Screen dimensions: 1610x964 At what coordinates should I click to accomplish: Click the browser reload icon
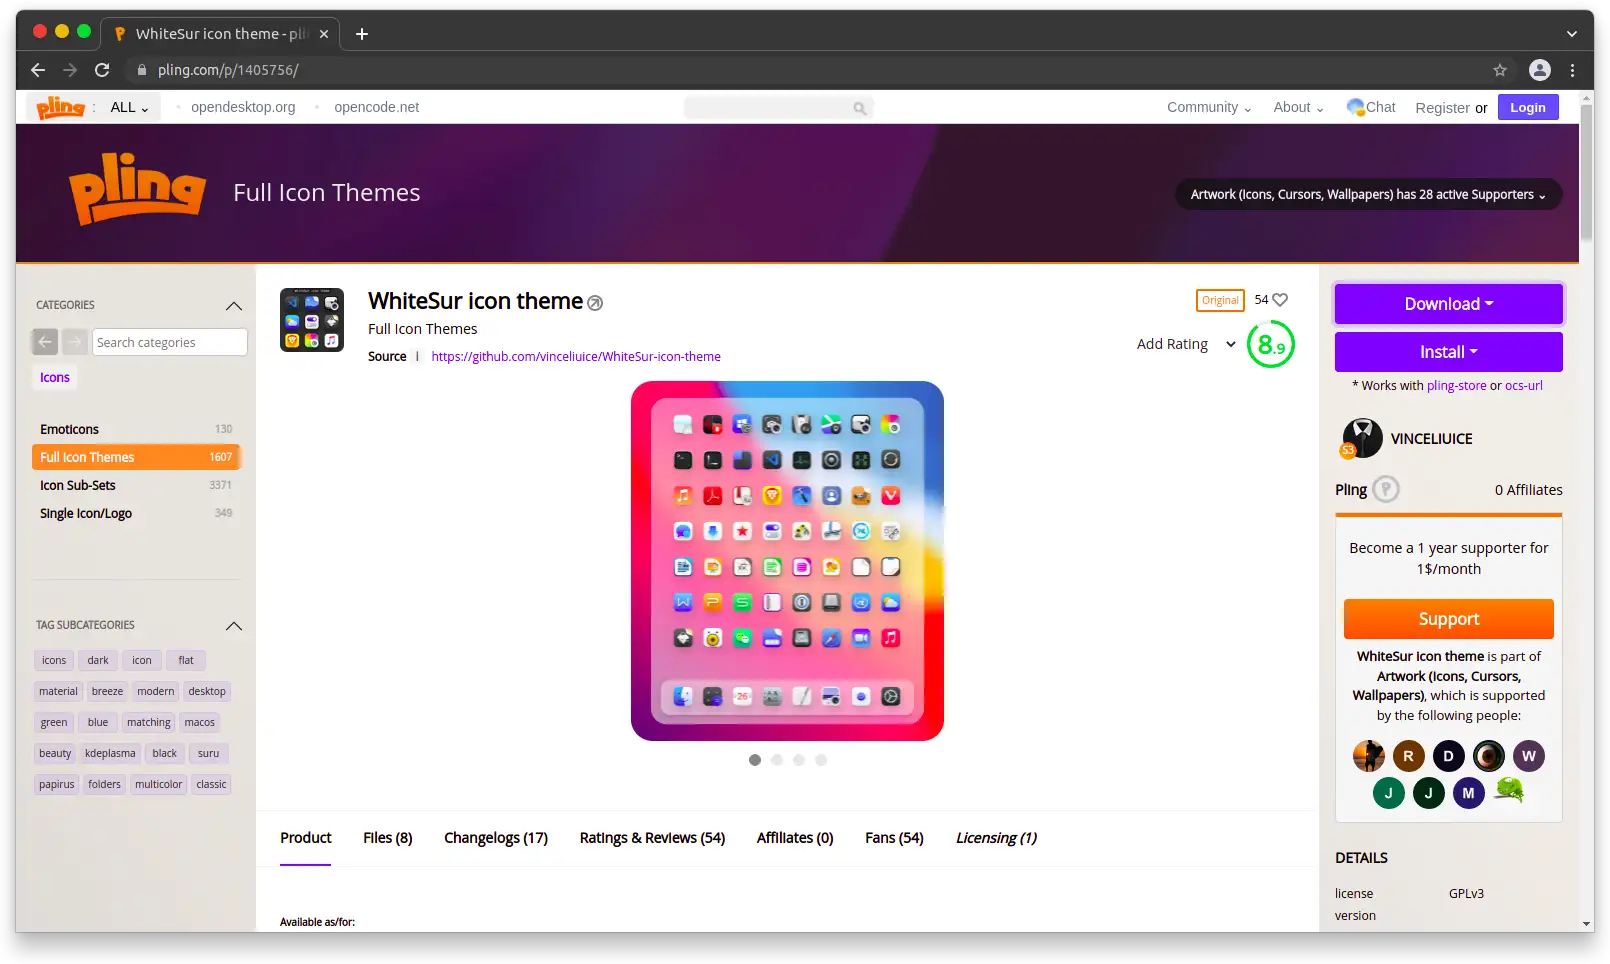(x=102, y=70)
